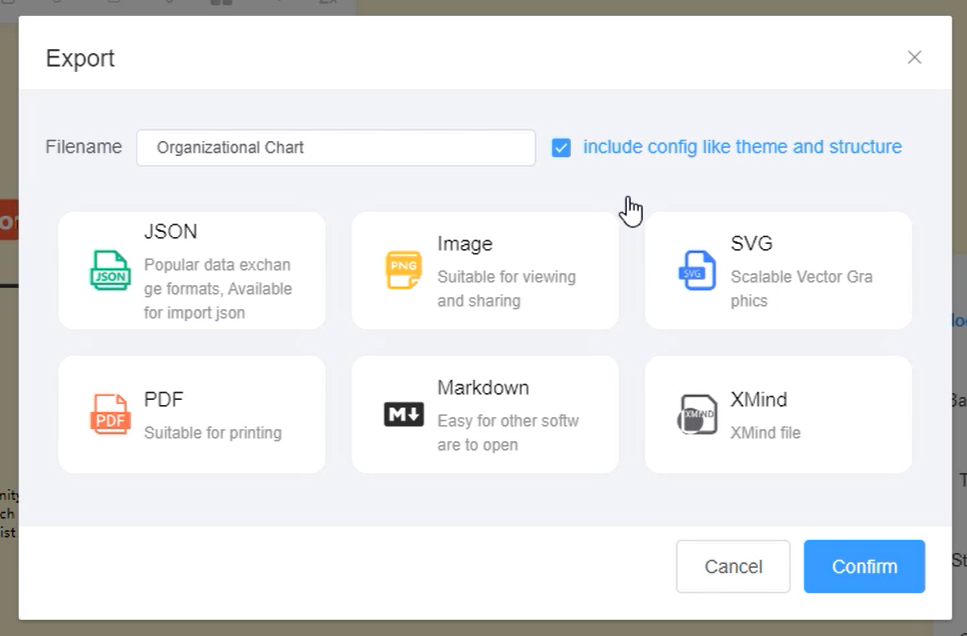This screenshot has height=636, width=967.
Task: Choose the XMind format heading
Action: [759, 400]
